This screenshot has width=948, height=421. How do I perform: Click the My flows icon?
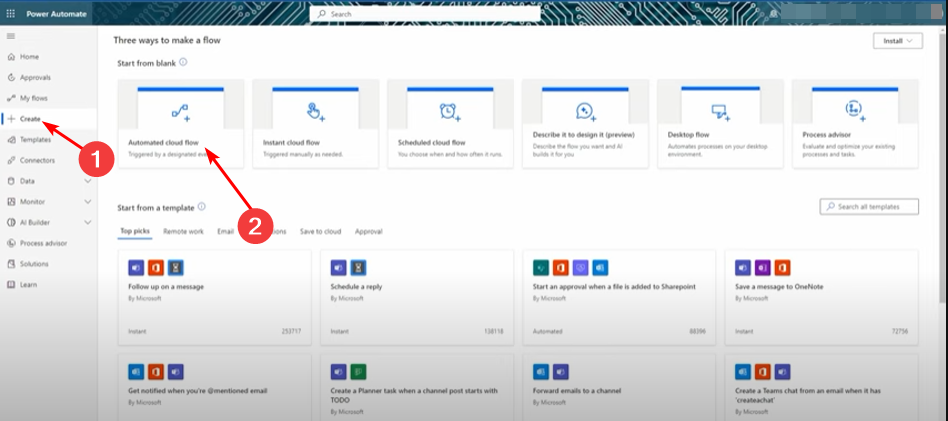click(x=10, y=98)
